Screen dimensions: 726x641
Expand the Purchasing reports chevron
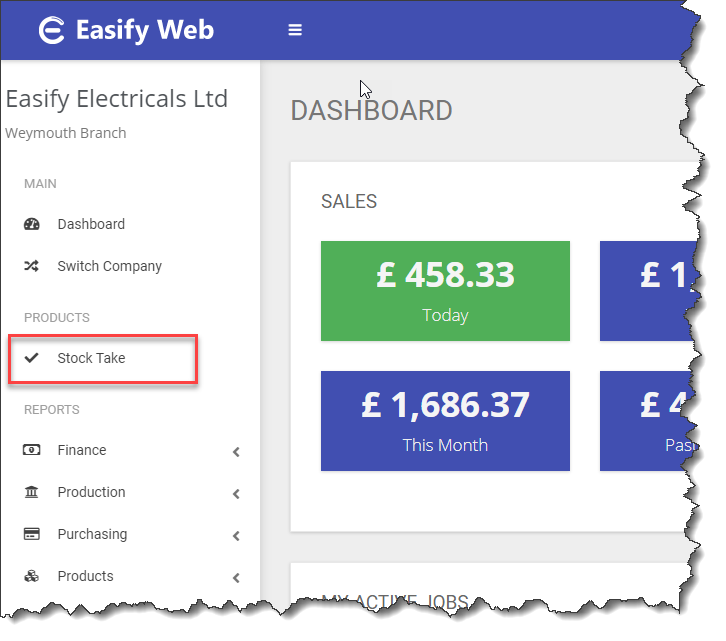[x=237, y=536]
